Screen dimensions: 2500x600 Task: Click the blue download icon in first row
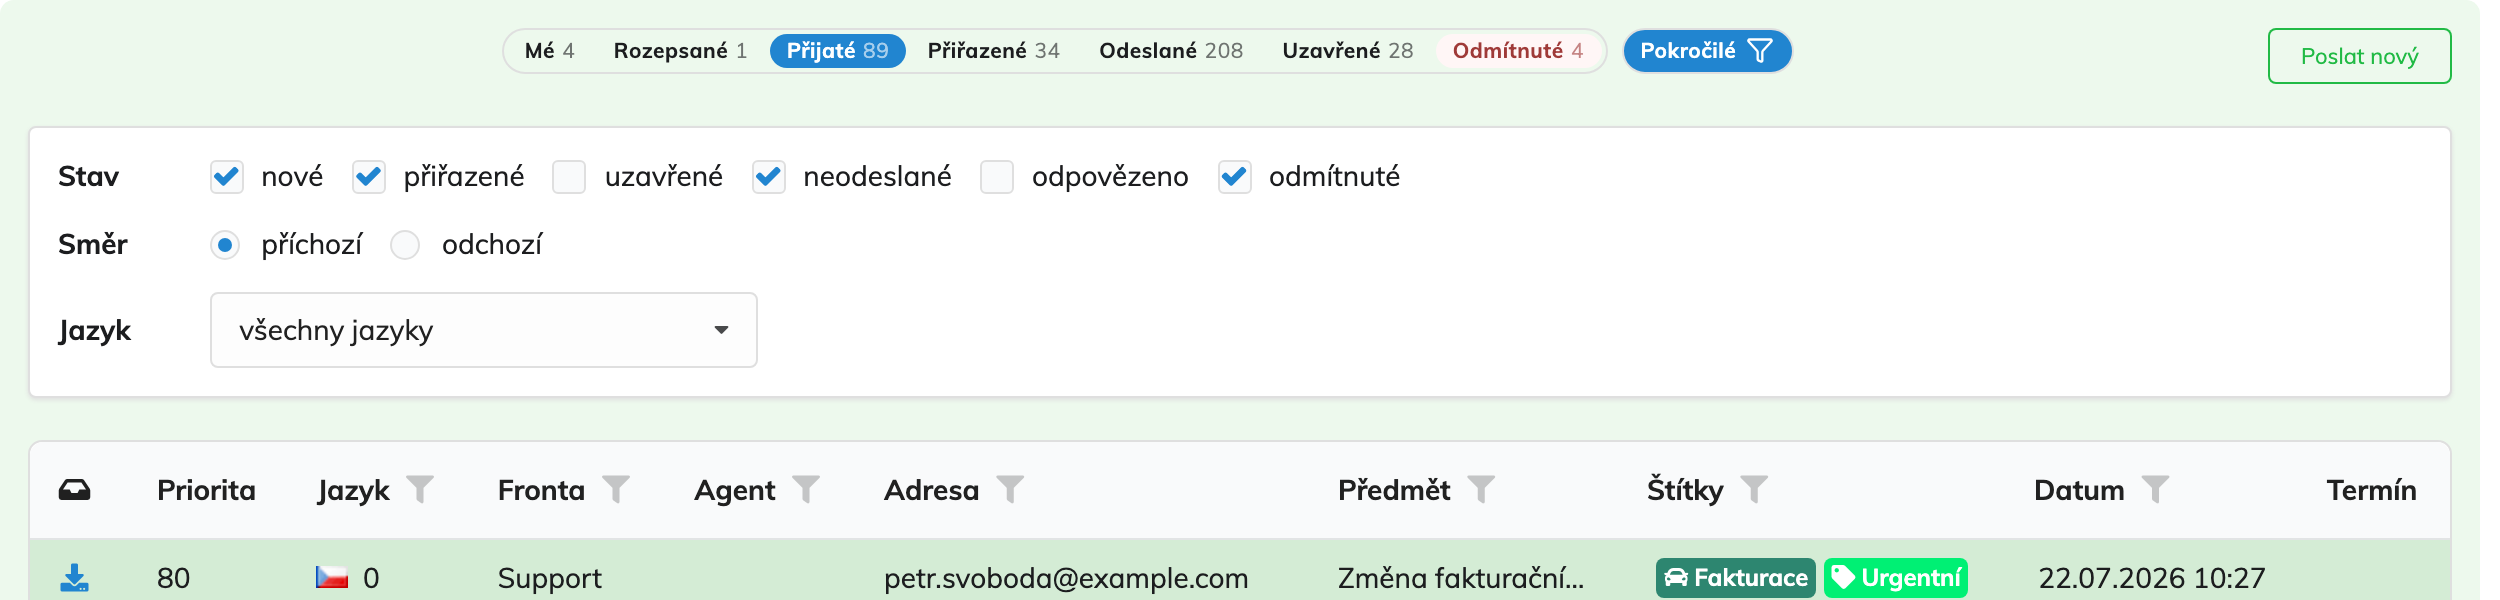pyautogui.click(x=75, y=578)
